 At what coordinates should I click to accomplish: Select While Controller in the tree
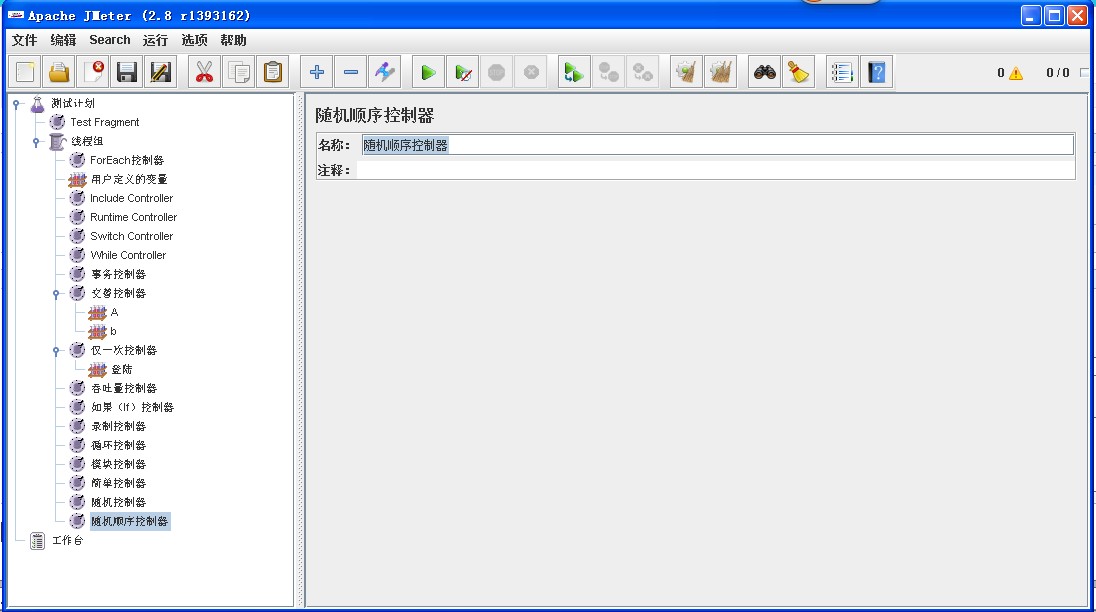pyautogui.click(x=128, y=255)
